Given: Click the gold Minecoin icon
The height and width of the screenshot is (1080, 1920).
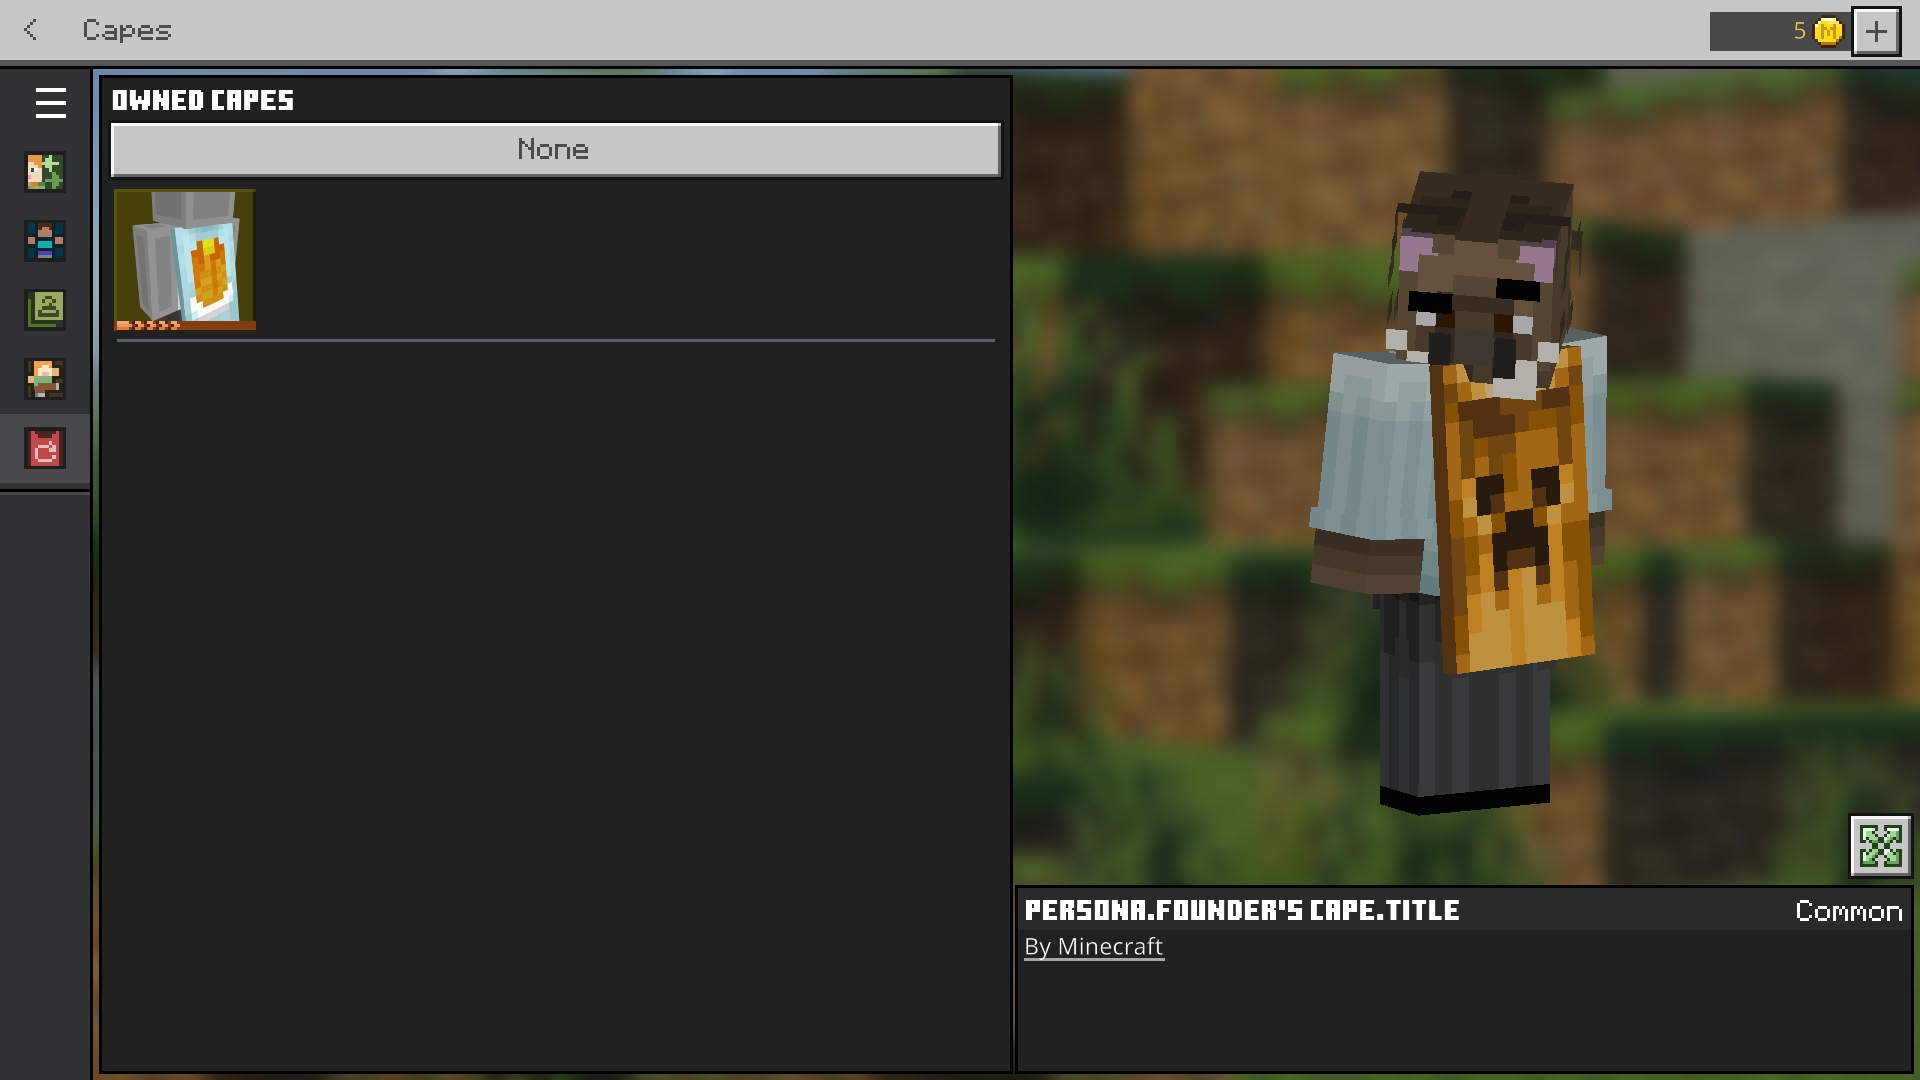Looking at the screenshot, I should point(1828,31).
